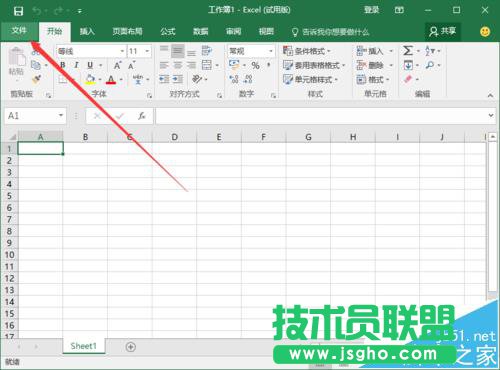
Task: Open the font size dropdown
Action: [147, 51]
